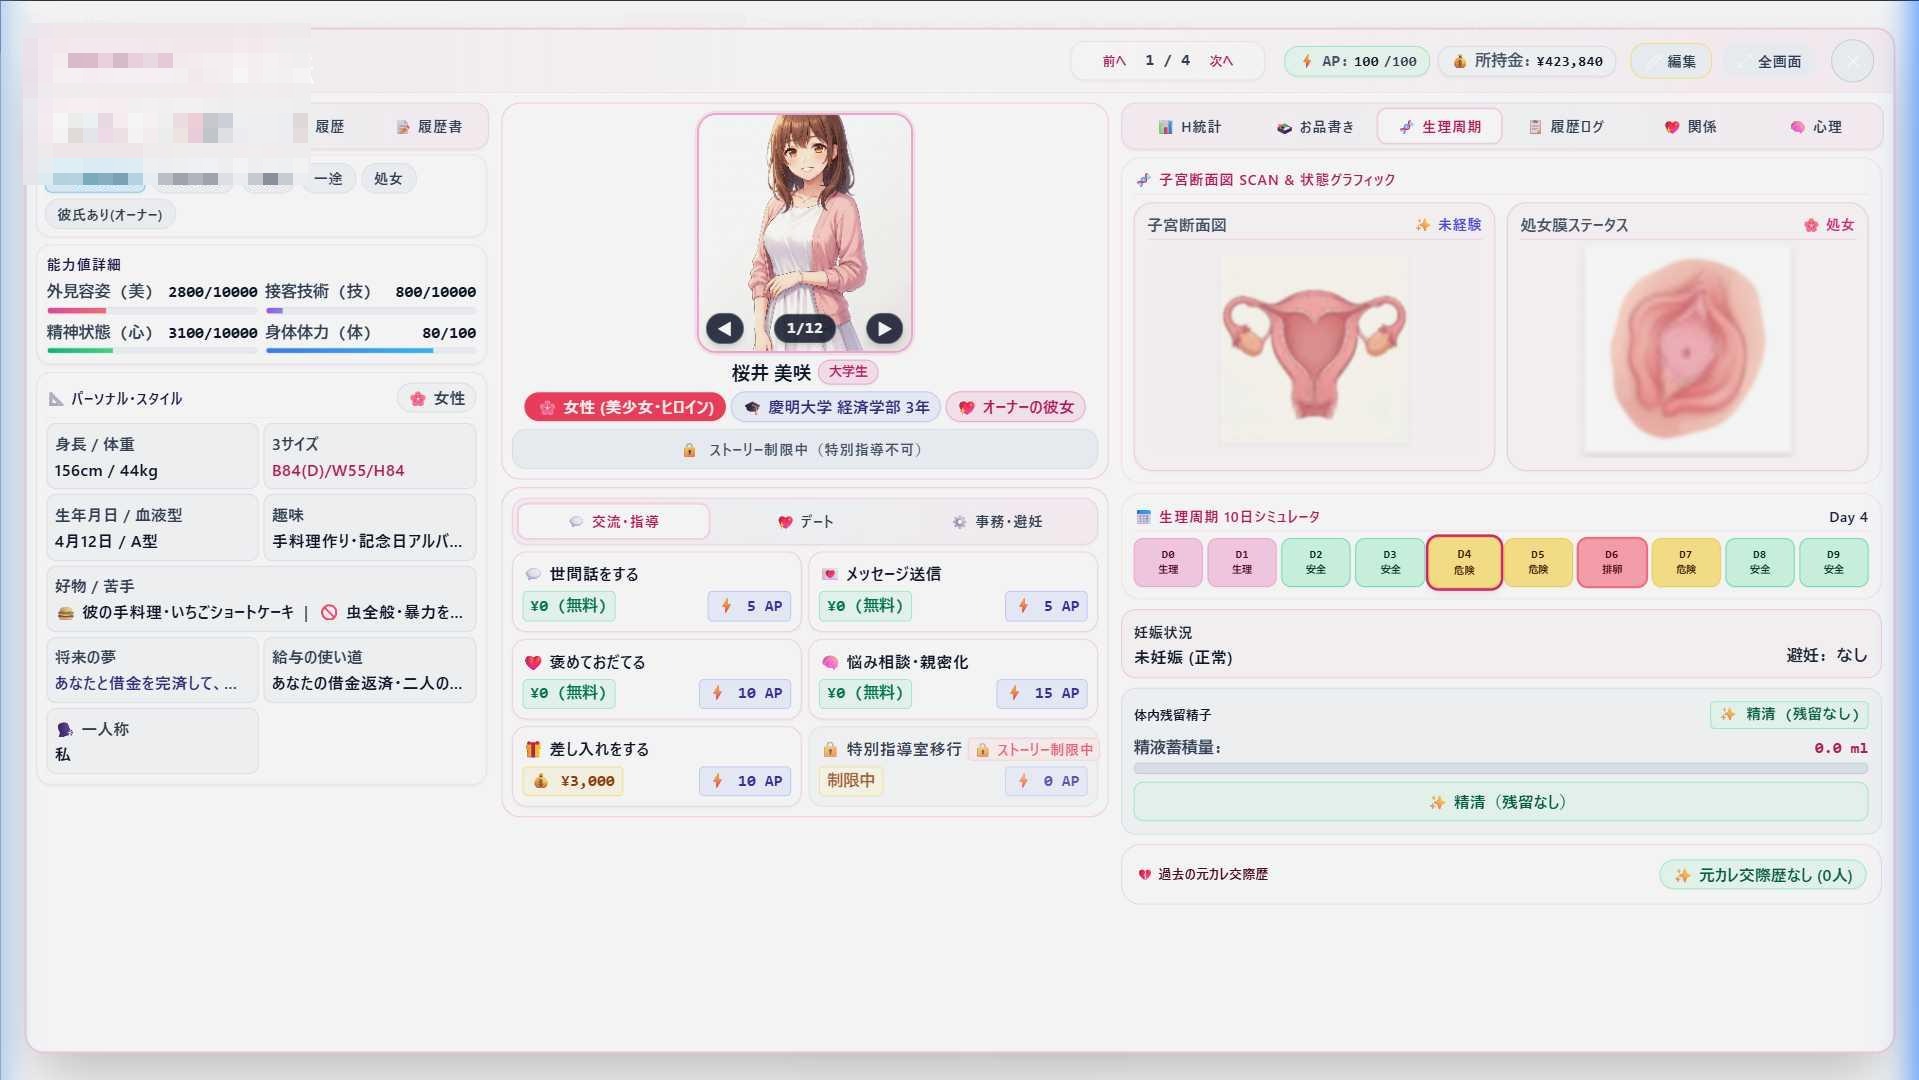
Task: Select day D2 安全 in cycle simulator
Action: pyautogui.click(x=1316, y=562)
